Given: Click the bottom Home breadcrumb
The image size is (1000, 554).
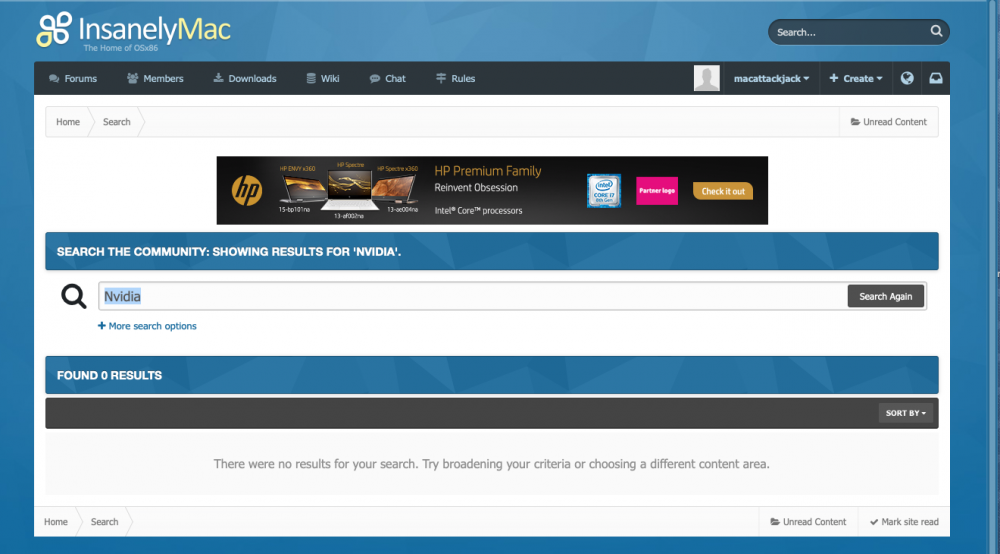Looking at the screenshot, I should tap(55, 521).
